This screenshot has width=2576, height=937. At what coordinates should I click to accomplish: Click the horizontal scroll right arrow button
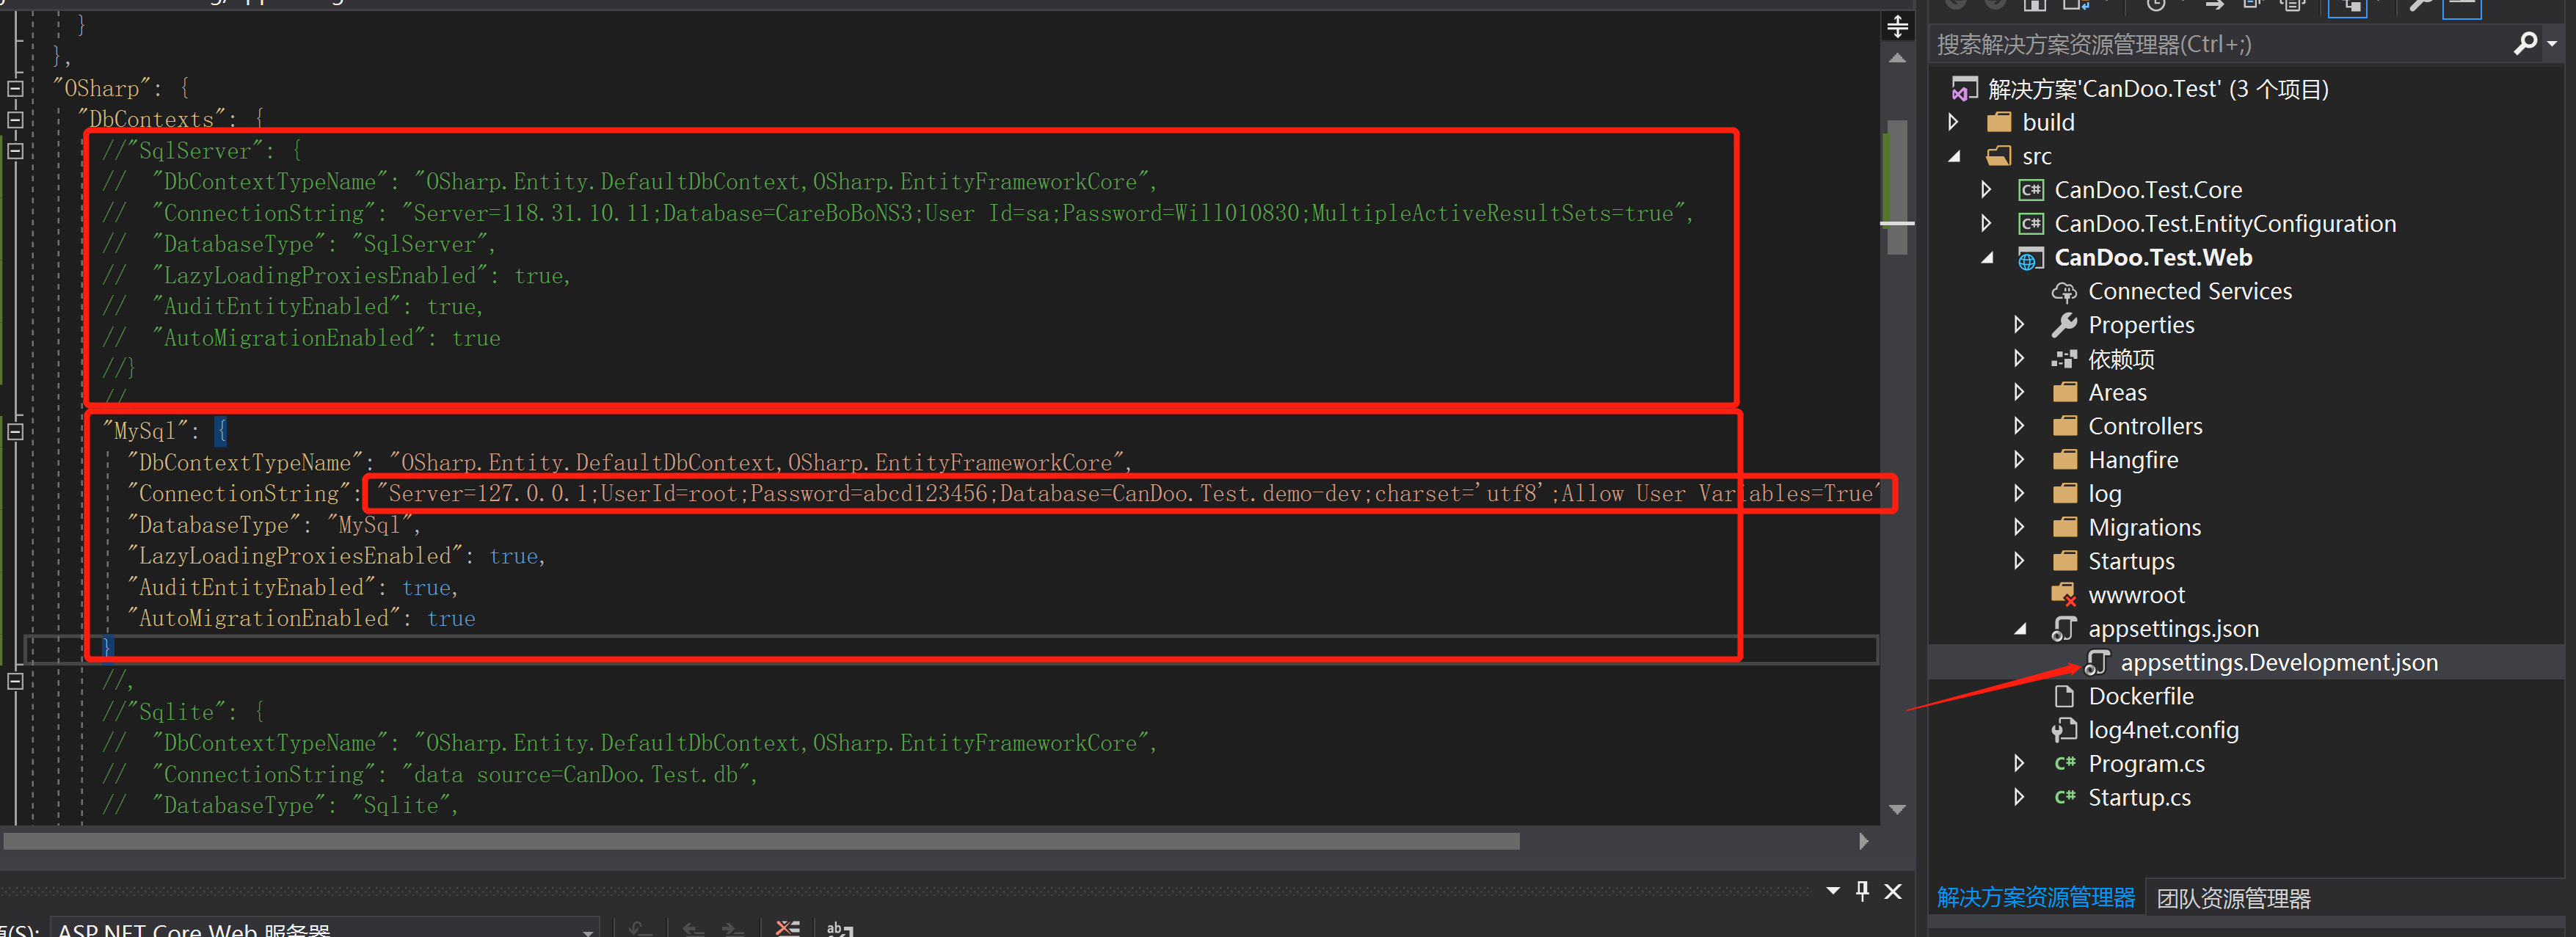tap(1864, 842)
